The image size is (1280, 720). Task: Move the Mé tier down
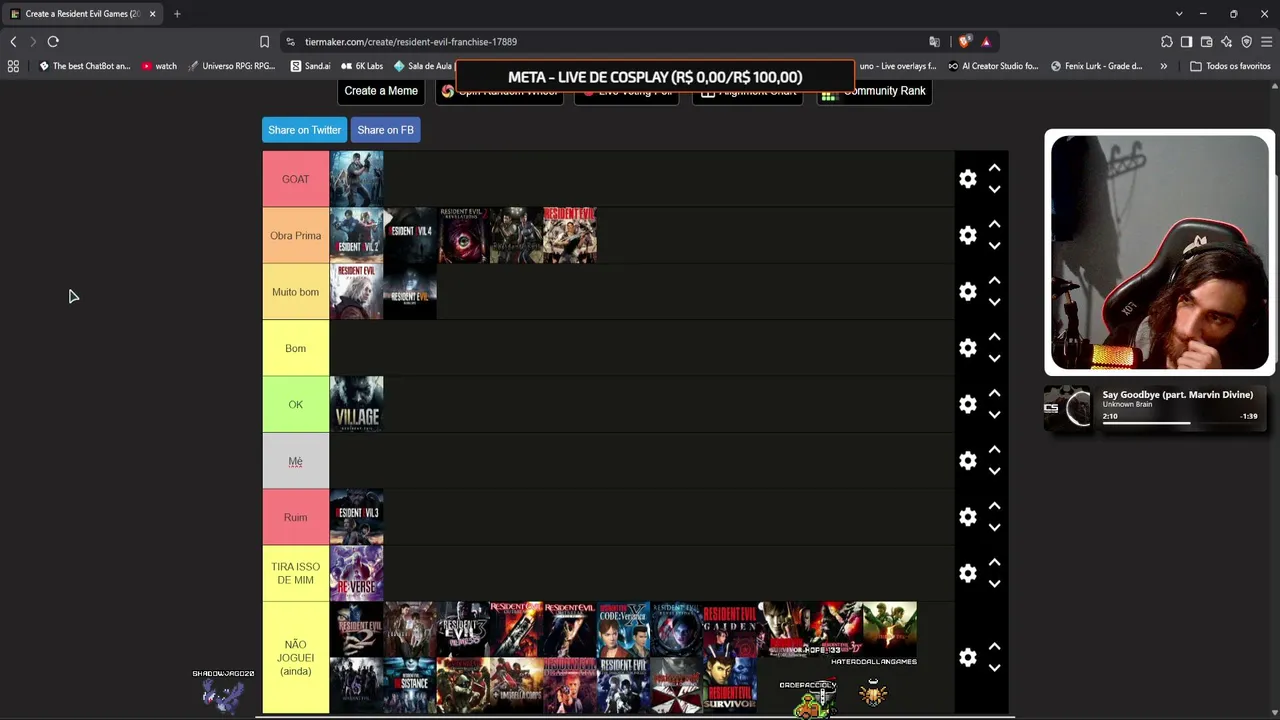tap(994, 471)
